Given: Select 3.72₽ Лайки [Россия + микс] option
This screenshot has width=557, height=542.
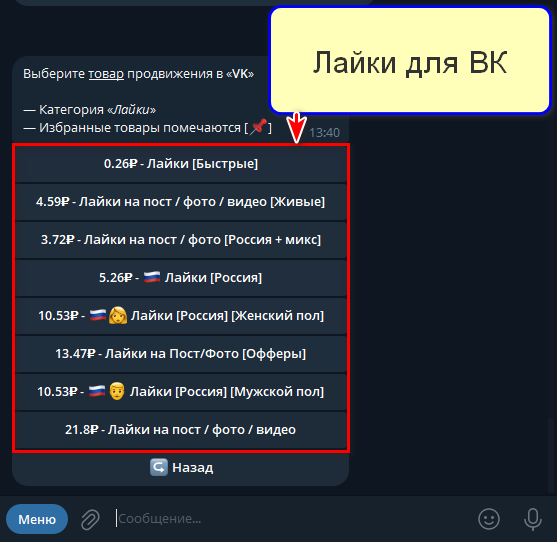Looking at the screenshot, I should click(x=181, y=240).
